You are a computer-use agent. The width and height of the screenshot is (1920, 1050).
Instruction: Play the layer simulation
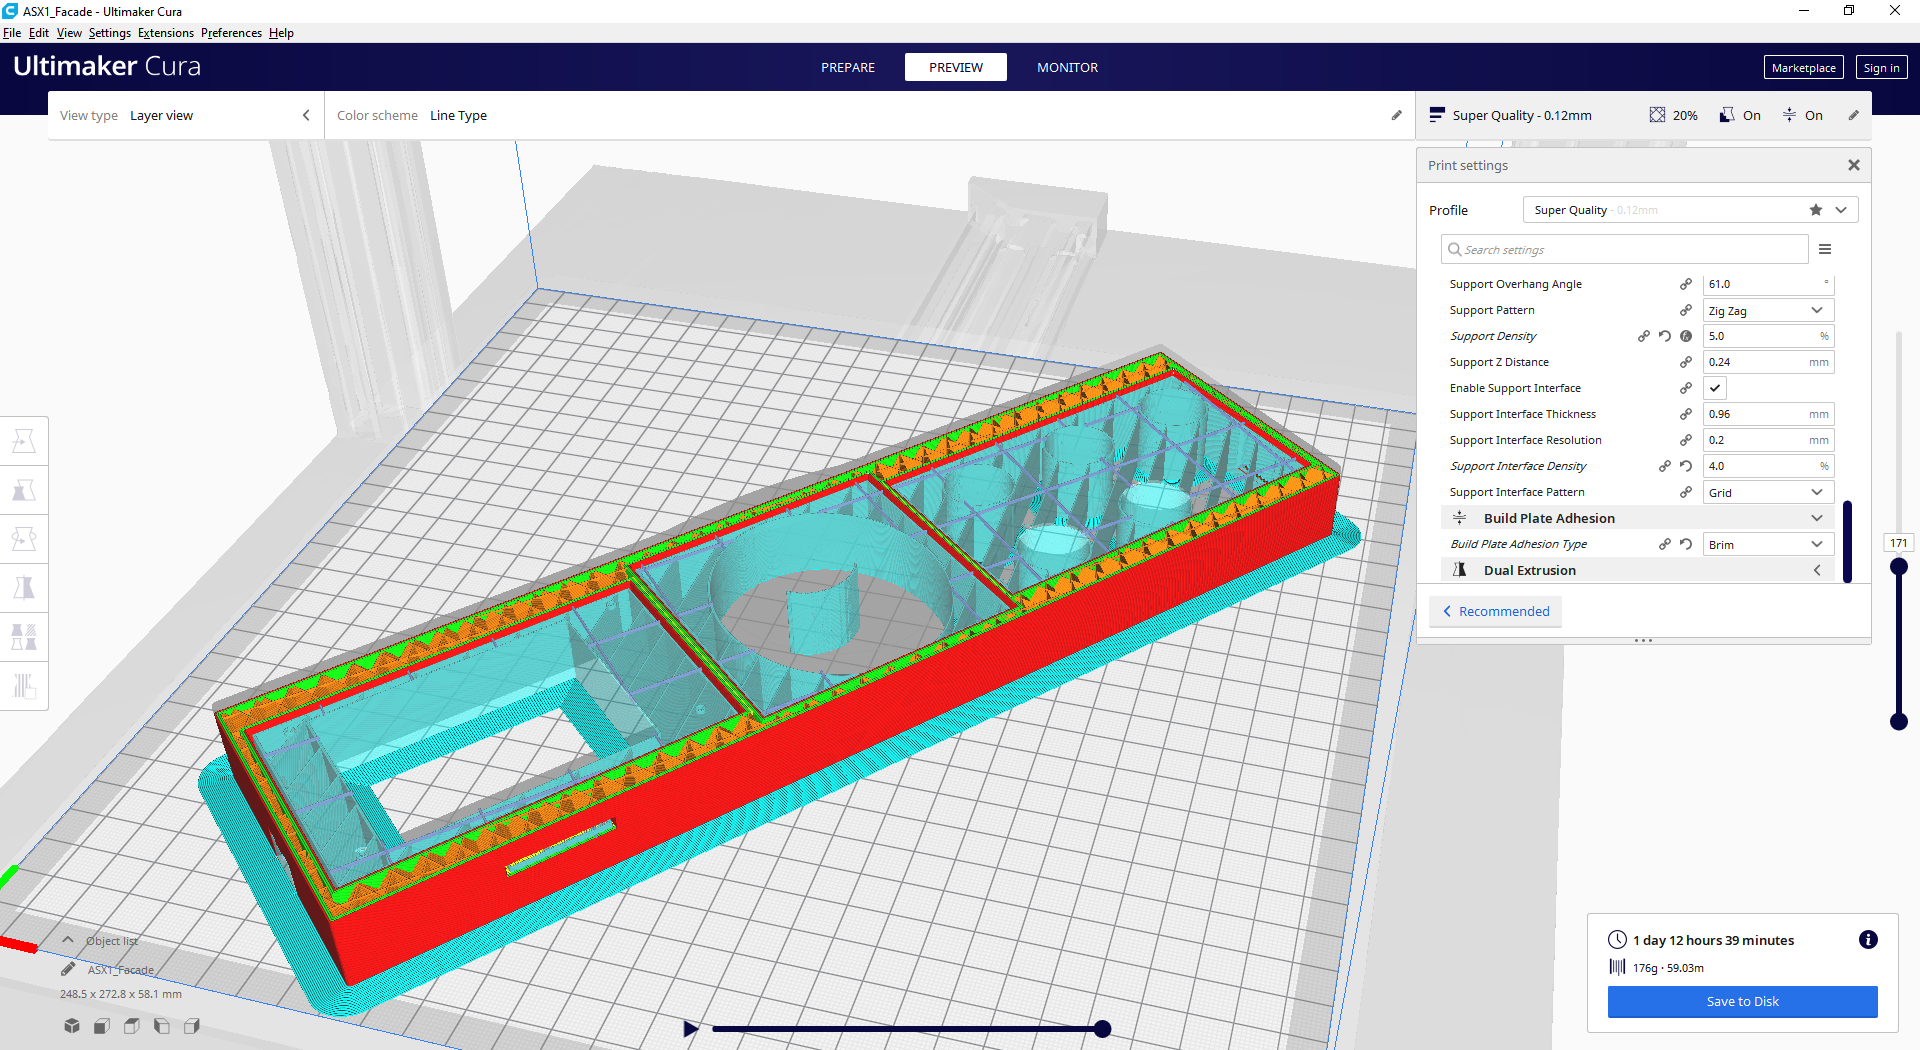point(690,1028)
